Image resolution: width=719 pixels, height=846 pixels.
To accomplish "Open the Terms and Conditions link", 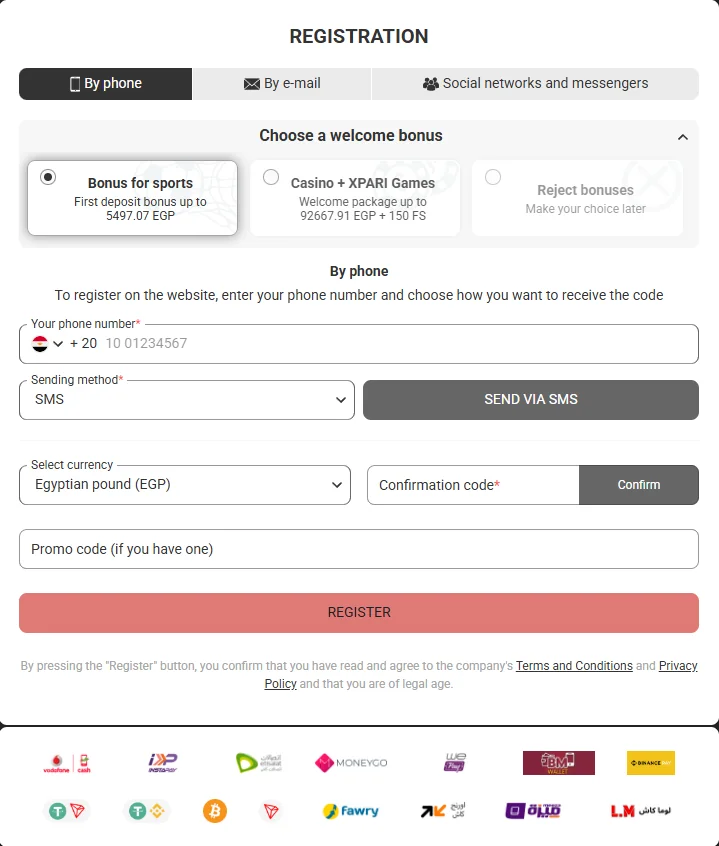I will click(574, 666).
